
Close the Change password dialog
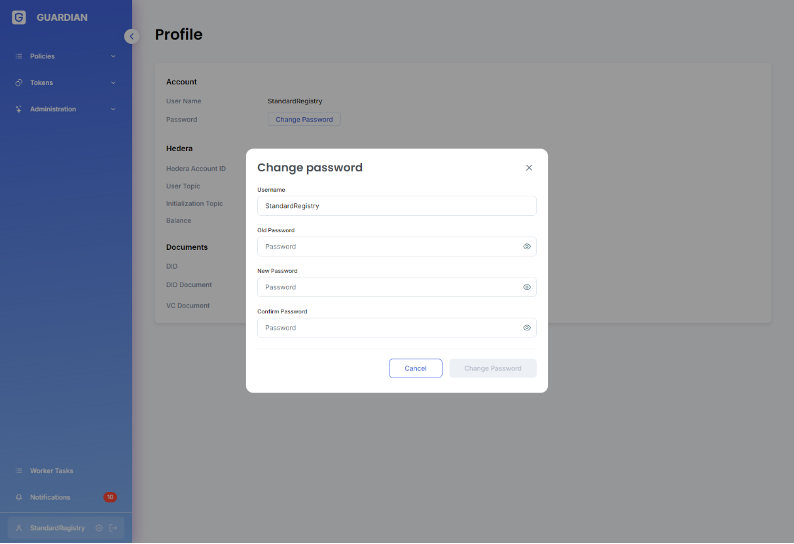pos(529,168)
